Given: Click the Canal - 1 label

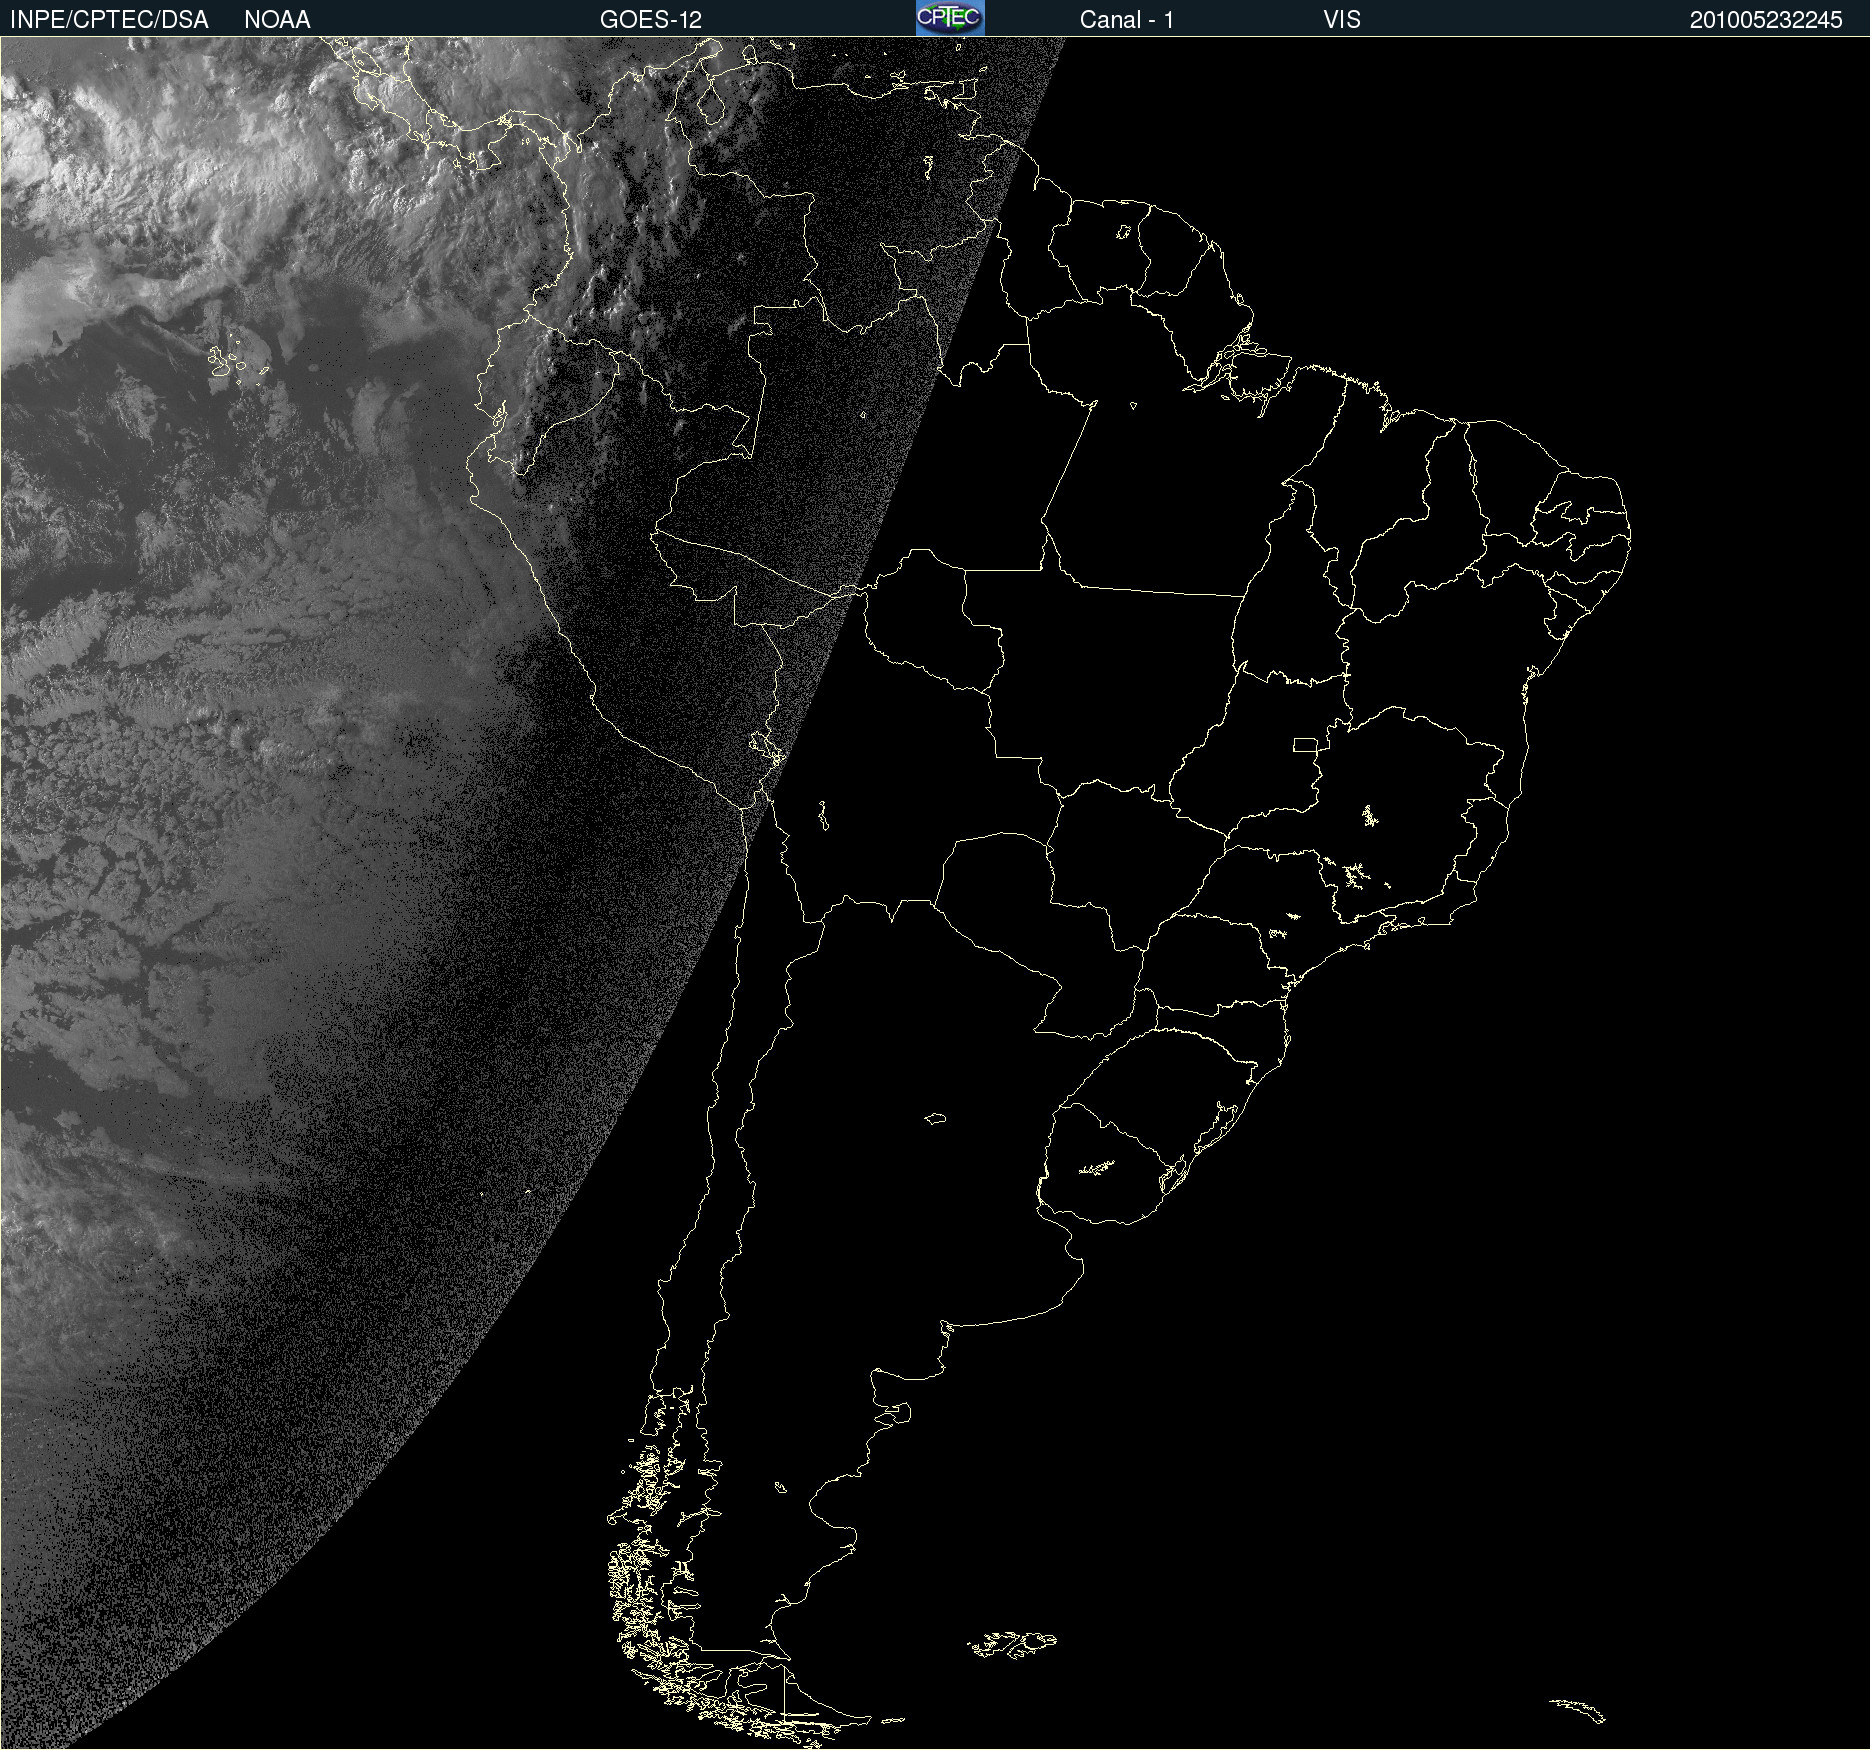Looking at the screenshot, I should 1127,20.
